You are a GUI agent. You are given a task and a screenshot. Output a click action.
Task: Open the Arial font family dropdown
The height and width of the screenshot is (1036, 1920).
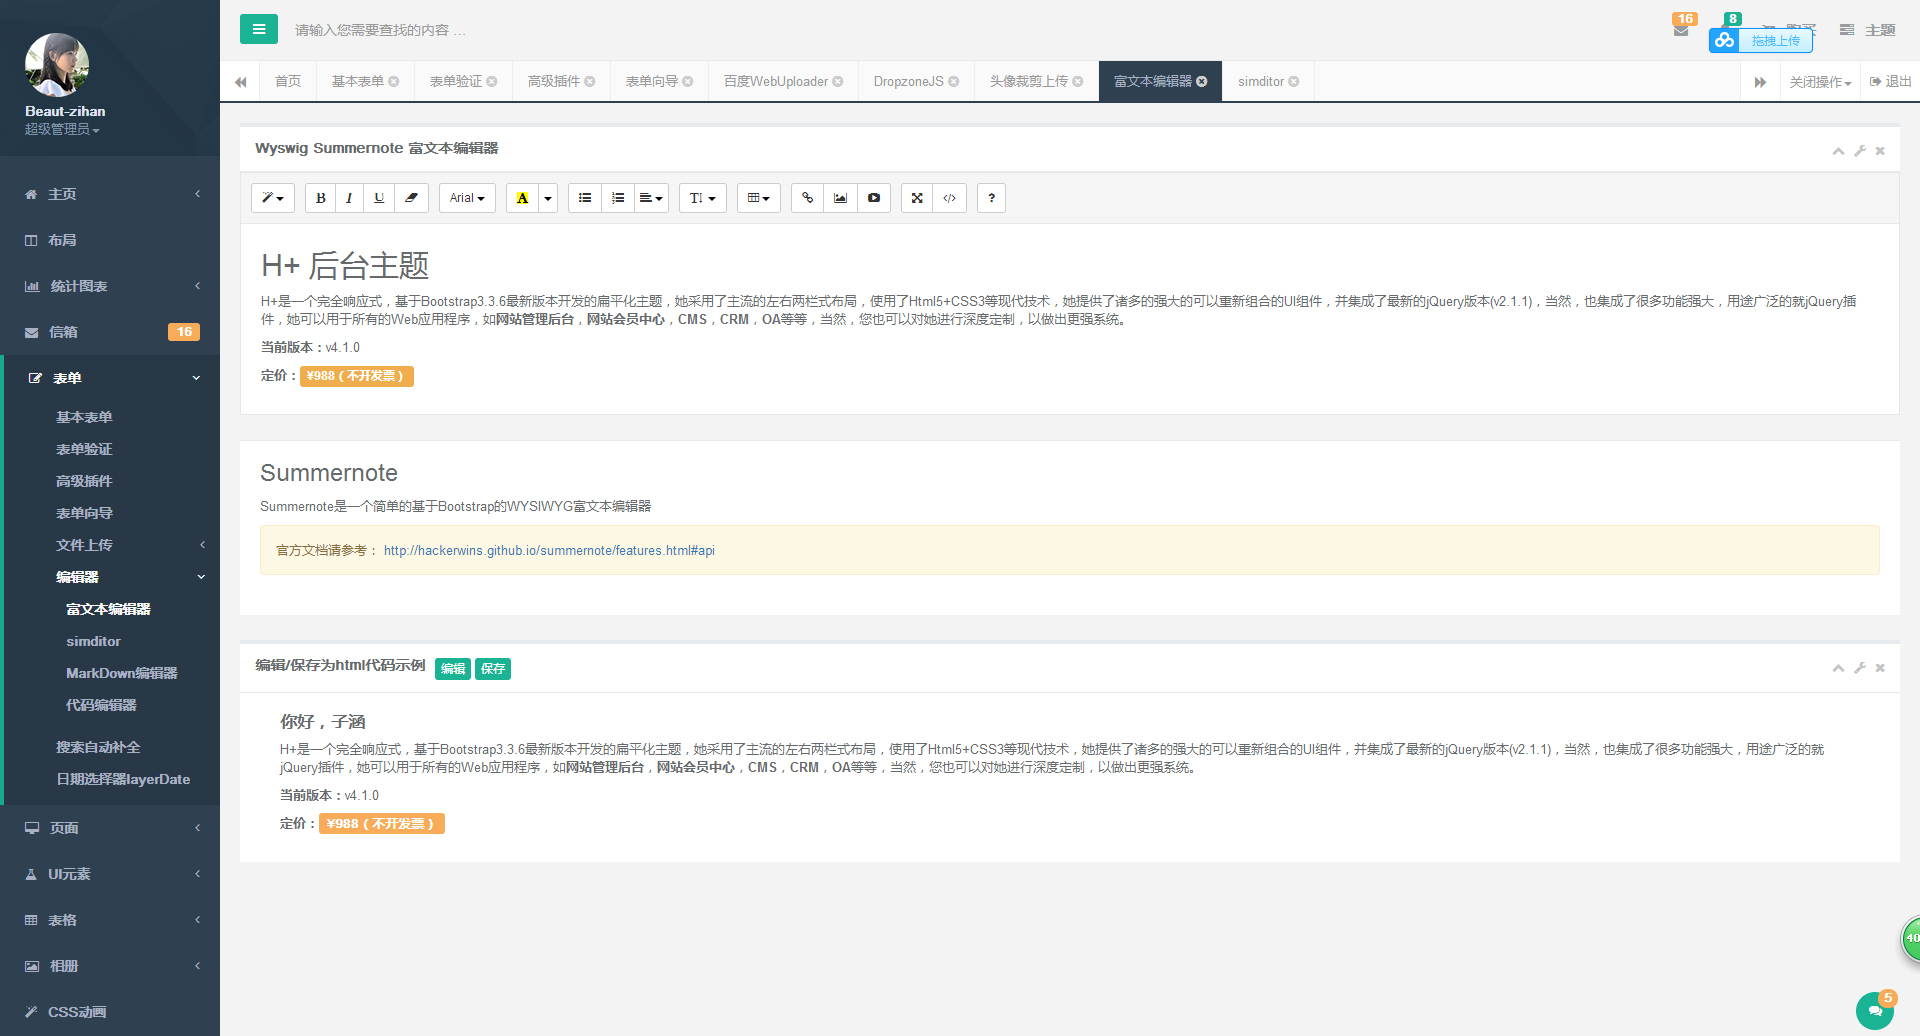(467, 198)
